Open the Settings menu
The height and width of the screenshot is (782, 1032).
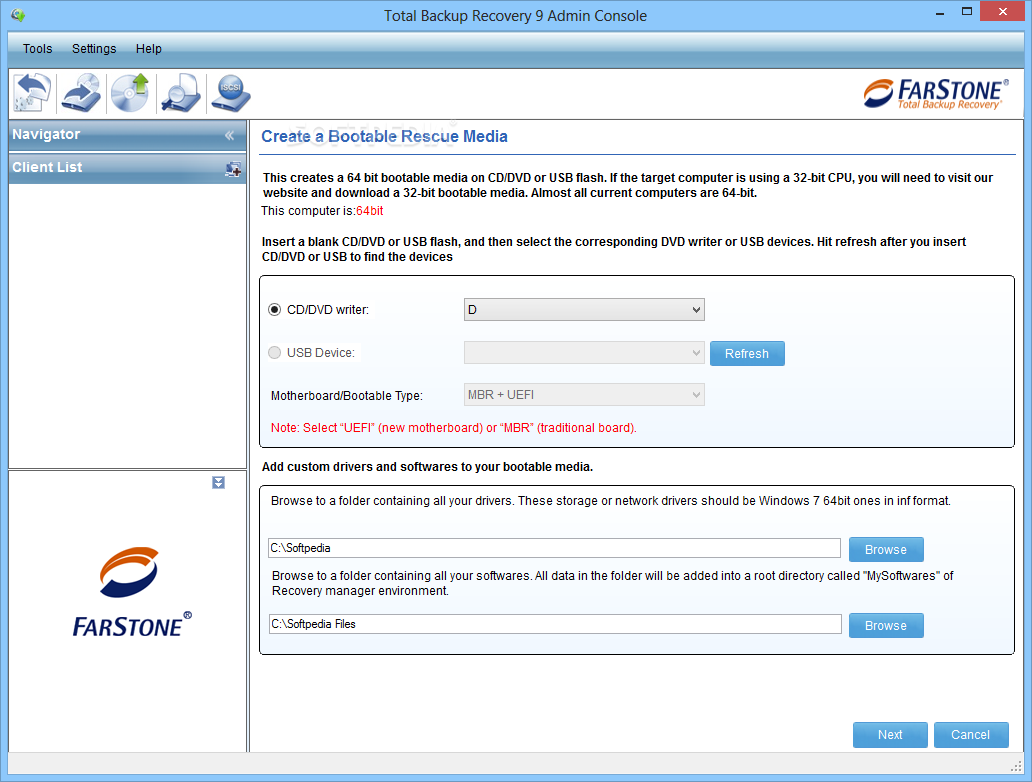(94, 49)
